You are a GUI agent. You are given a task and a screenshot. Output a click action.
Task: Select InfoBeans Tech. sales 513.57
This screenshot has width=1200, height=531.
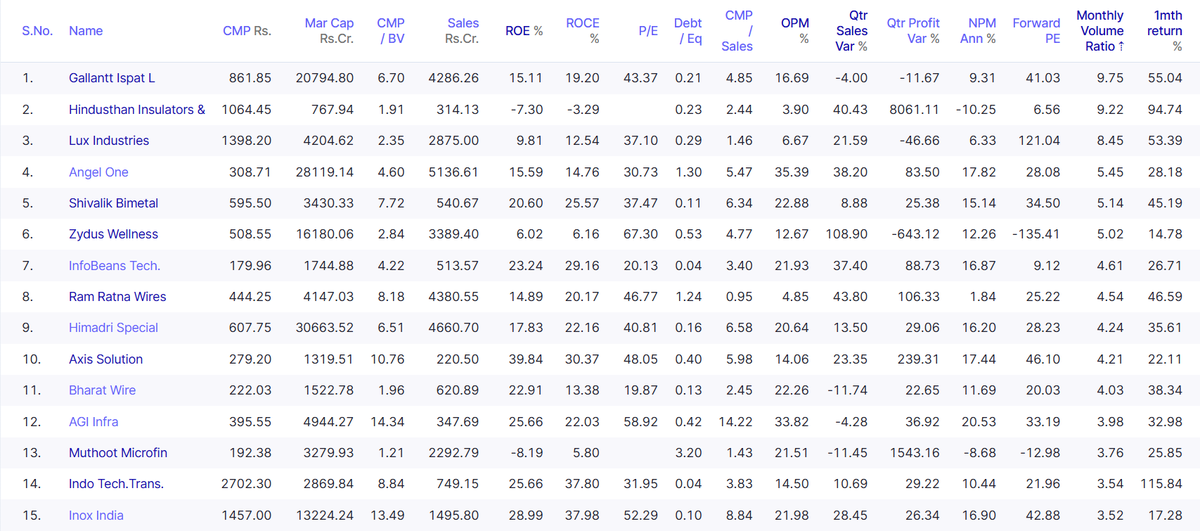[459, 265]
